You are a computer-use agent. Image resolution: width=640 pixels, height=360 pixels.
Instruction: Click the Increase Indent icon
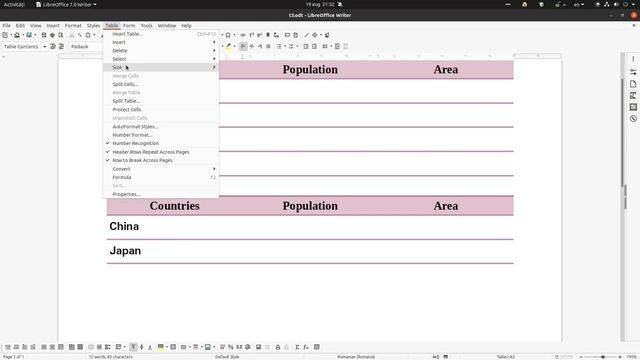click(306, 47)
